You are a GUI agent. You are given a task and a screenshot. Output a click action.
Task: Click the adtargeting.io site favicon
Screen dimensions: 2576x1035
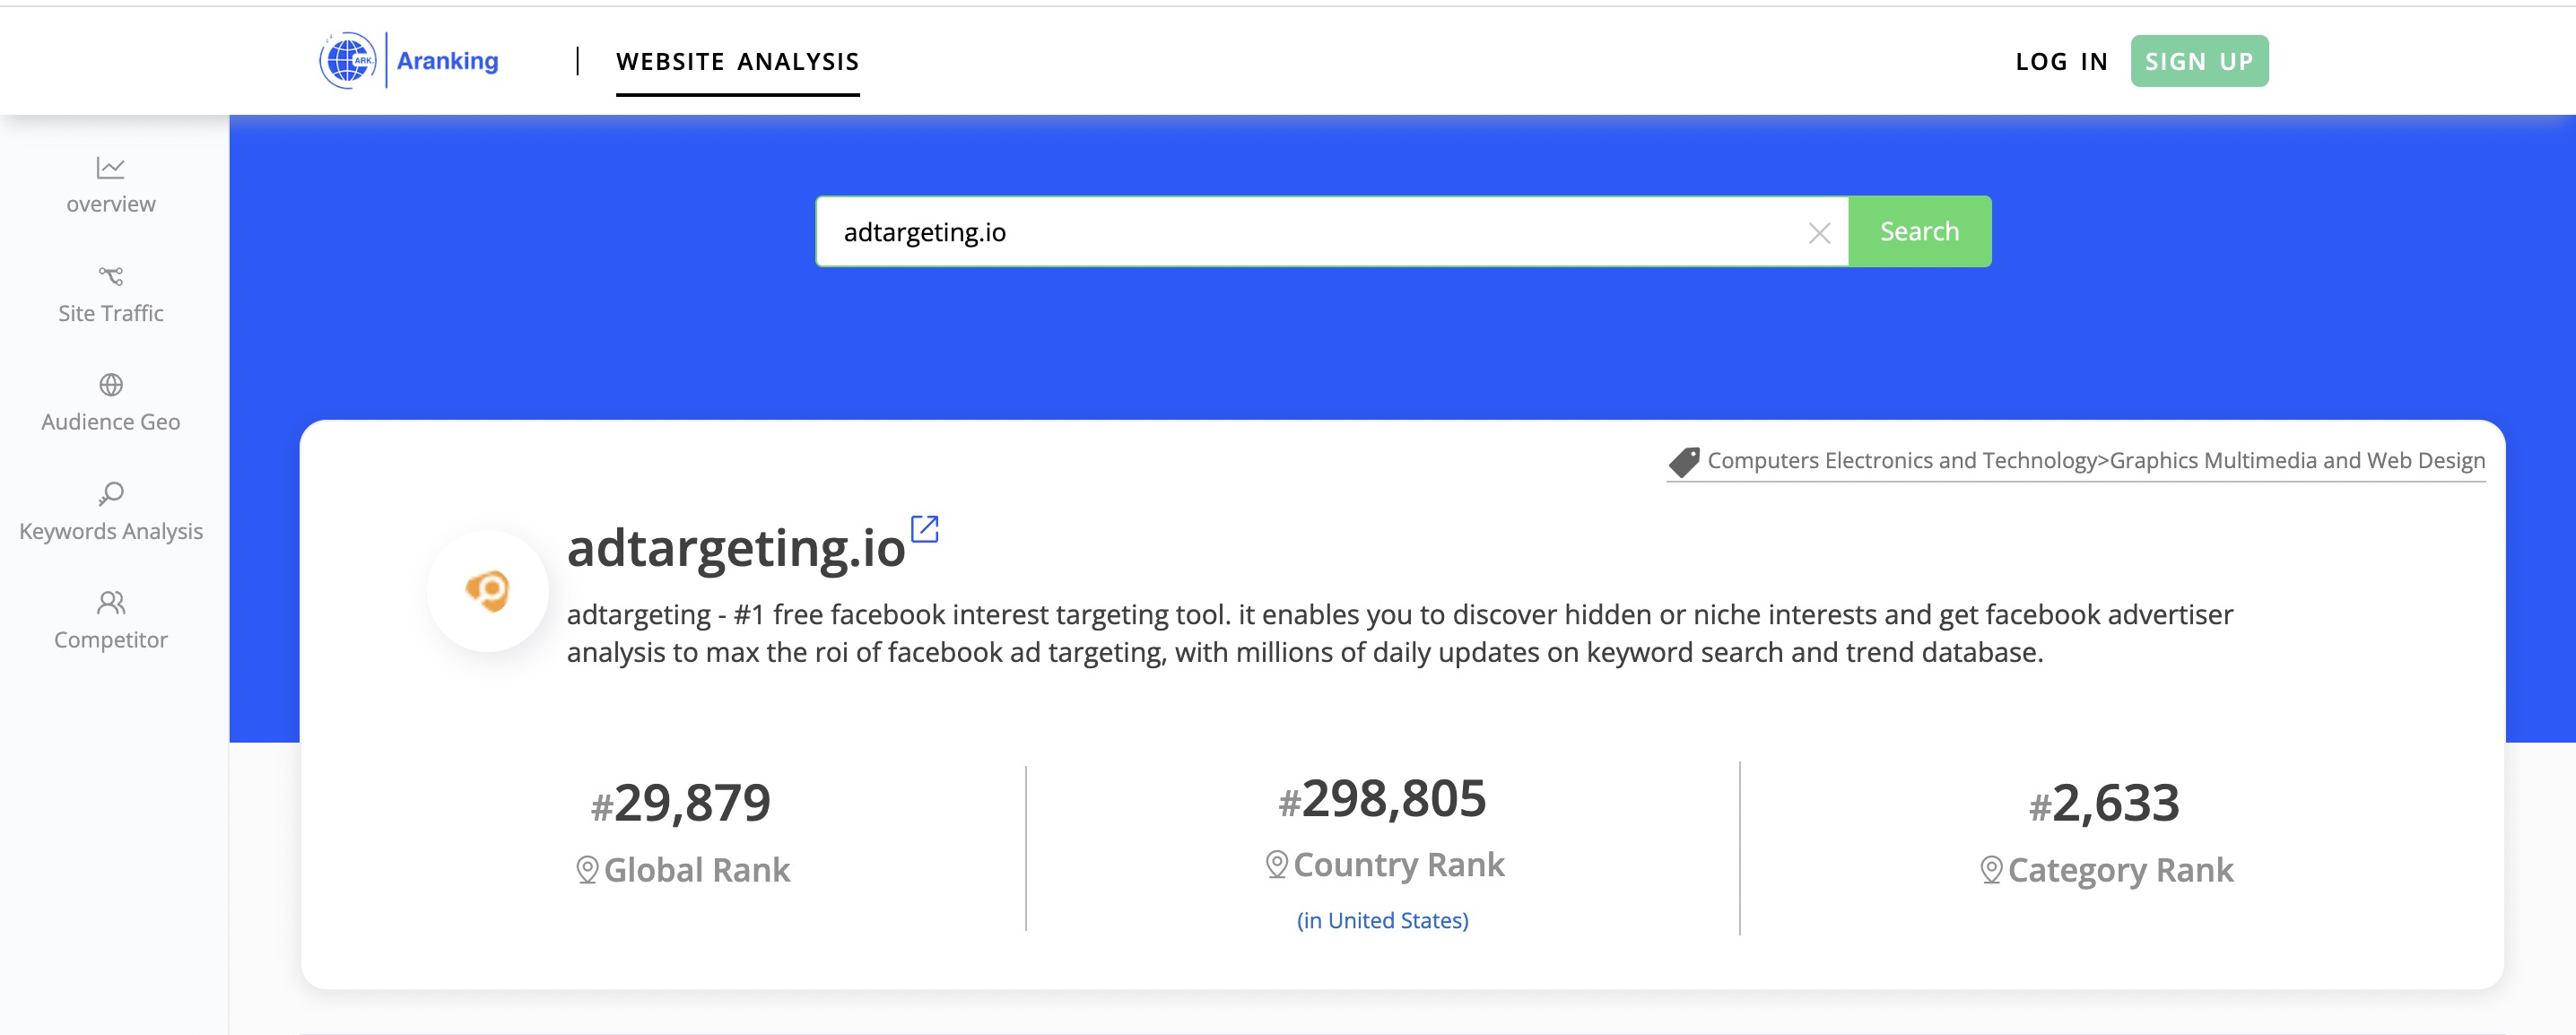coord(488,591)
